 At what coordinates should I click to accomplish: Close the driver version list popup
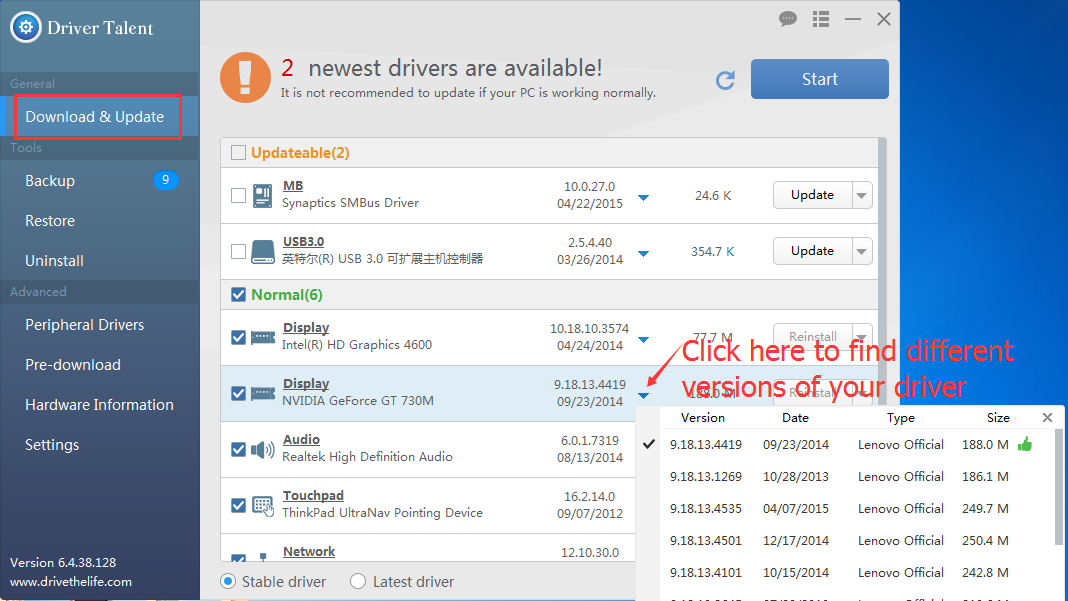click(1047, 418)
